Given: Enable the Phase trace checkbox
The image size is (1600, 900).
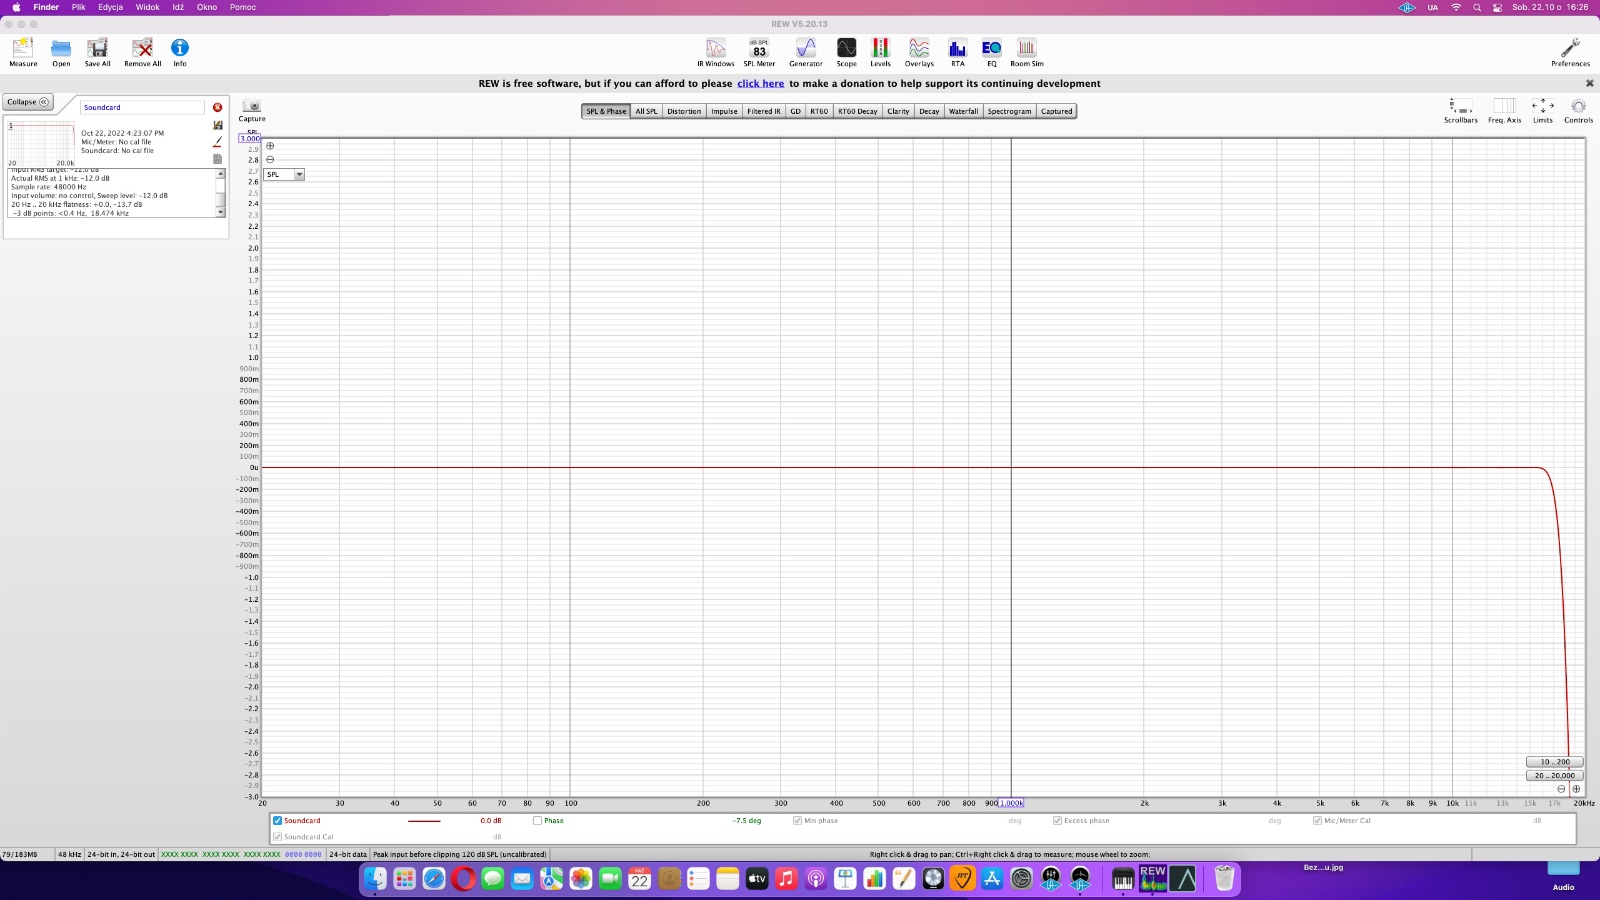Looking at the screenshot, I should coord(537,820).
